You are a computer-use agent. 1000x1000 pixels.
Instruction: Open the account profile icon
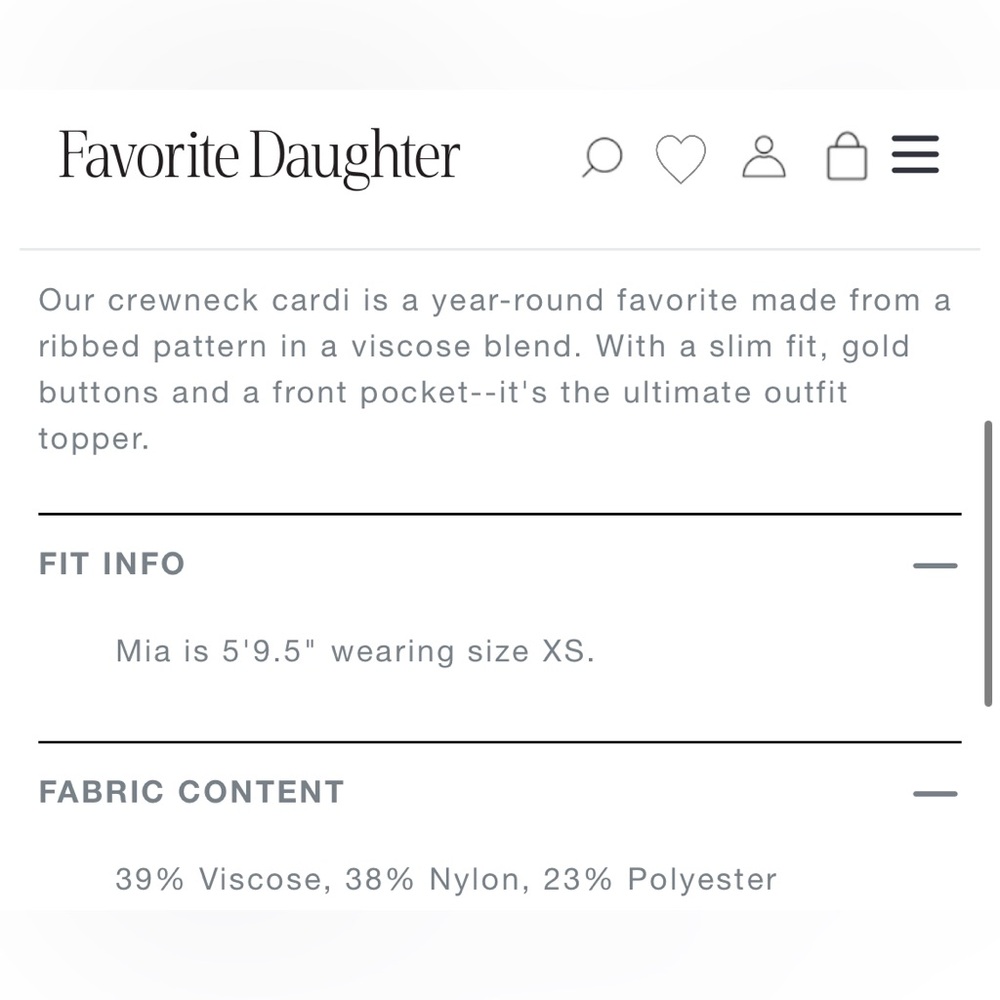tap(764, 157)
